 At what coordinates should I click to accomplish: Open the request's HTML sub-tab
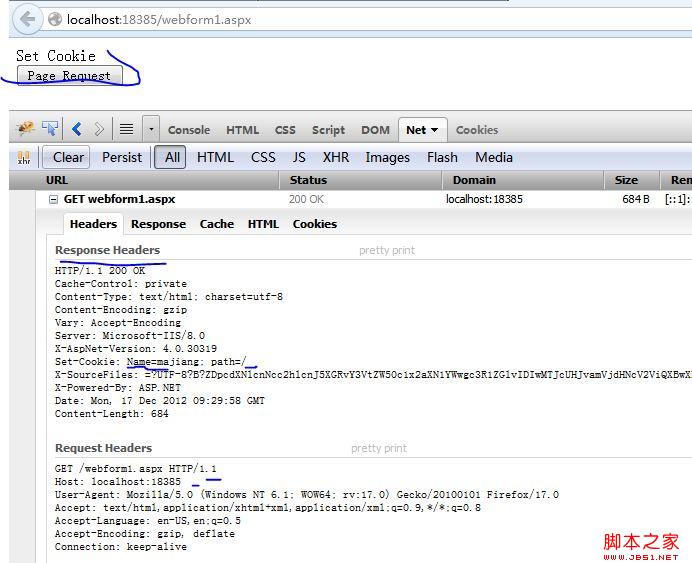click(263, 224)
